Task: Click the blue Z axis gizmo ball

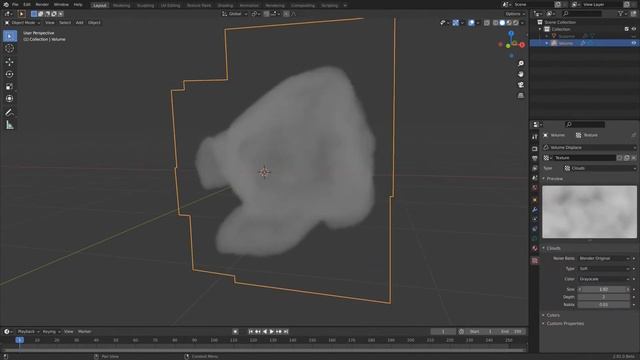Action: click(x=511, y=33)
